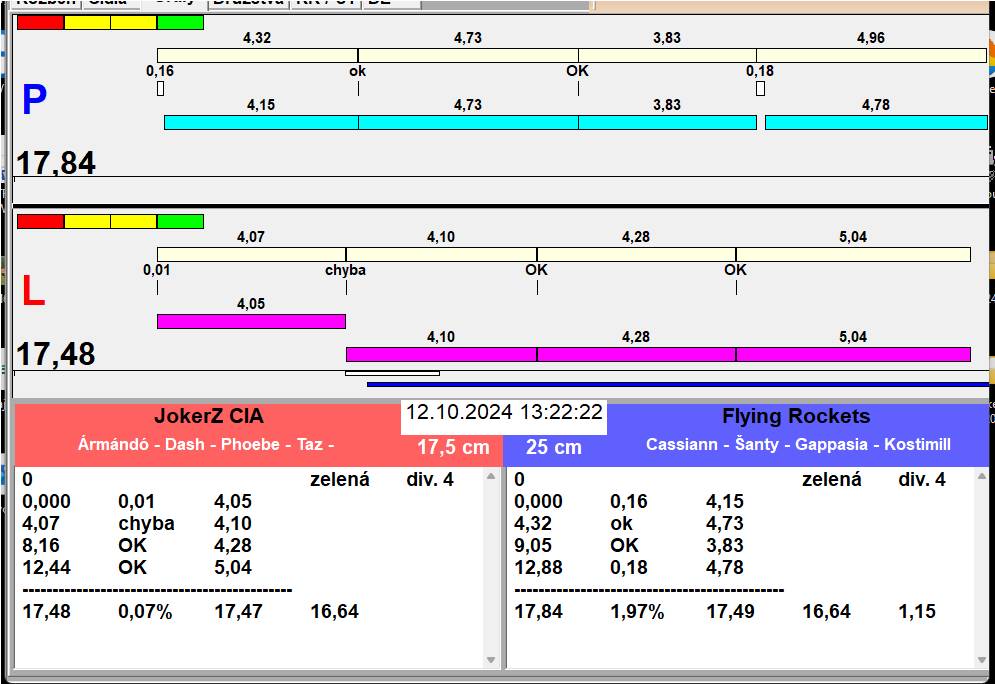The image size is (995, 684).
Task: Click the large 17,84 total time
Action: coord(56,163)
